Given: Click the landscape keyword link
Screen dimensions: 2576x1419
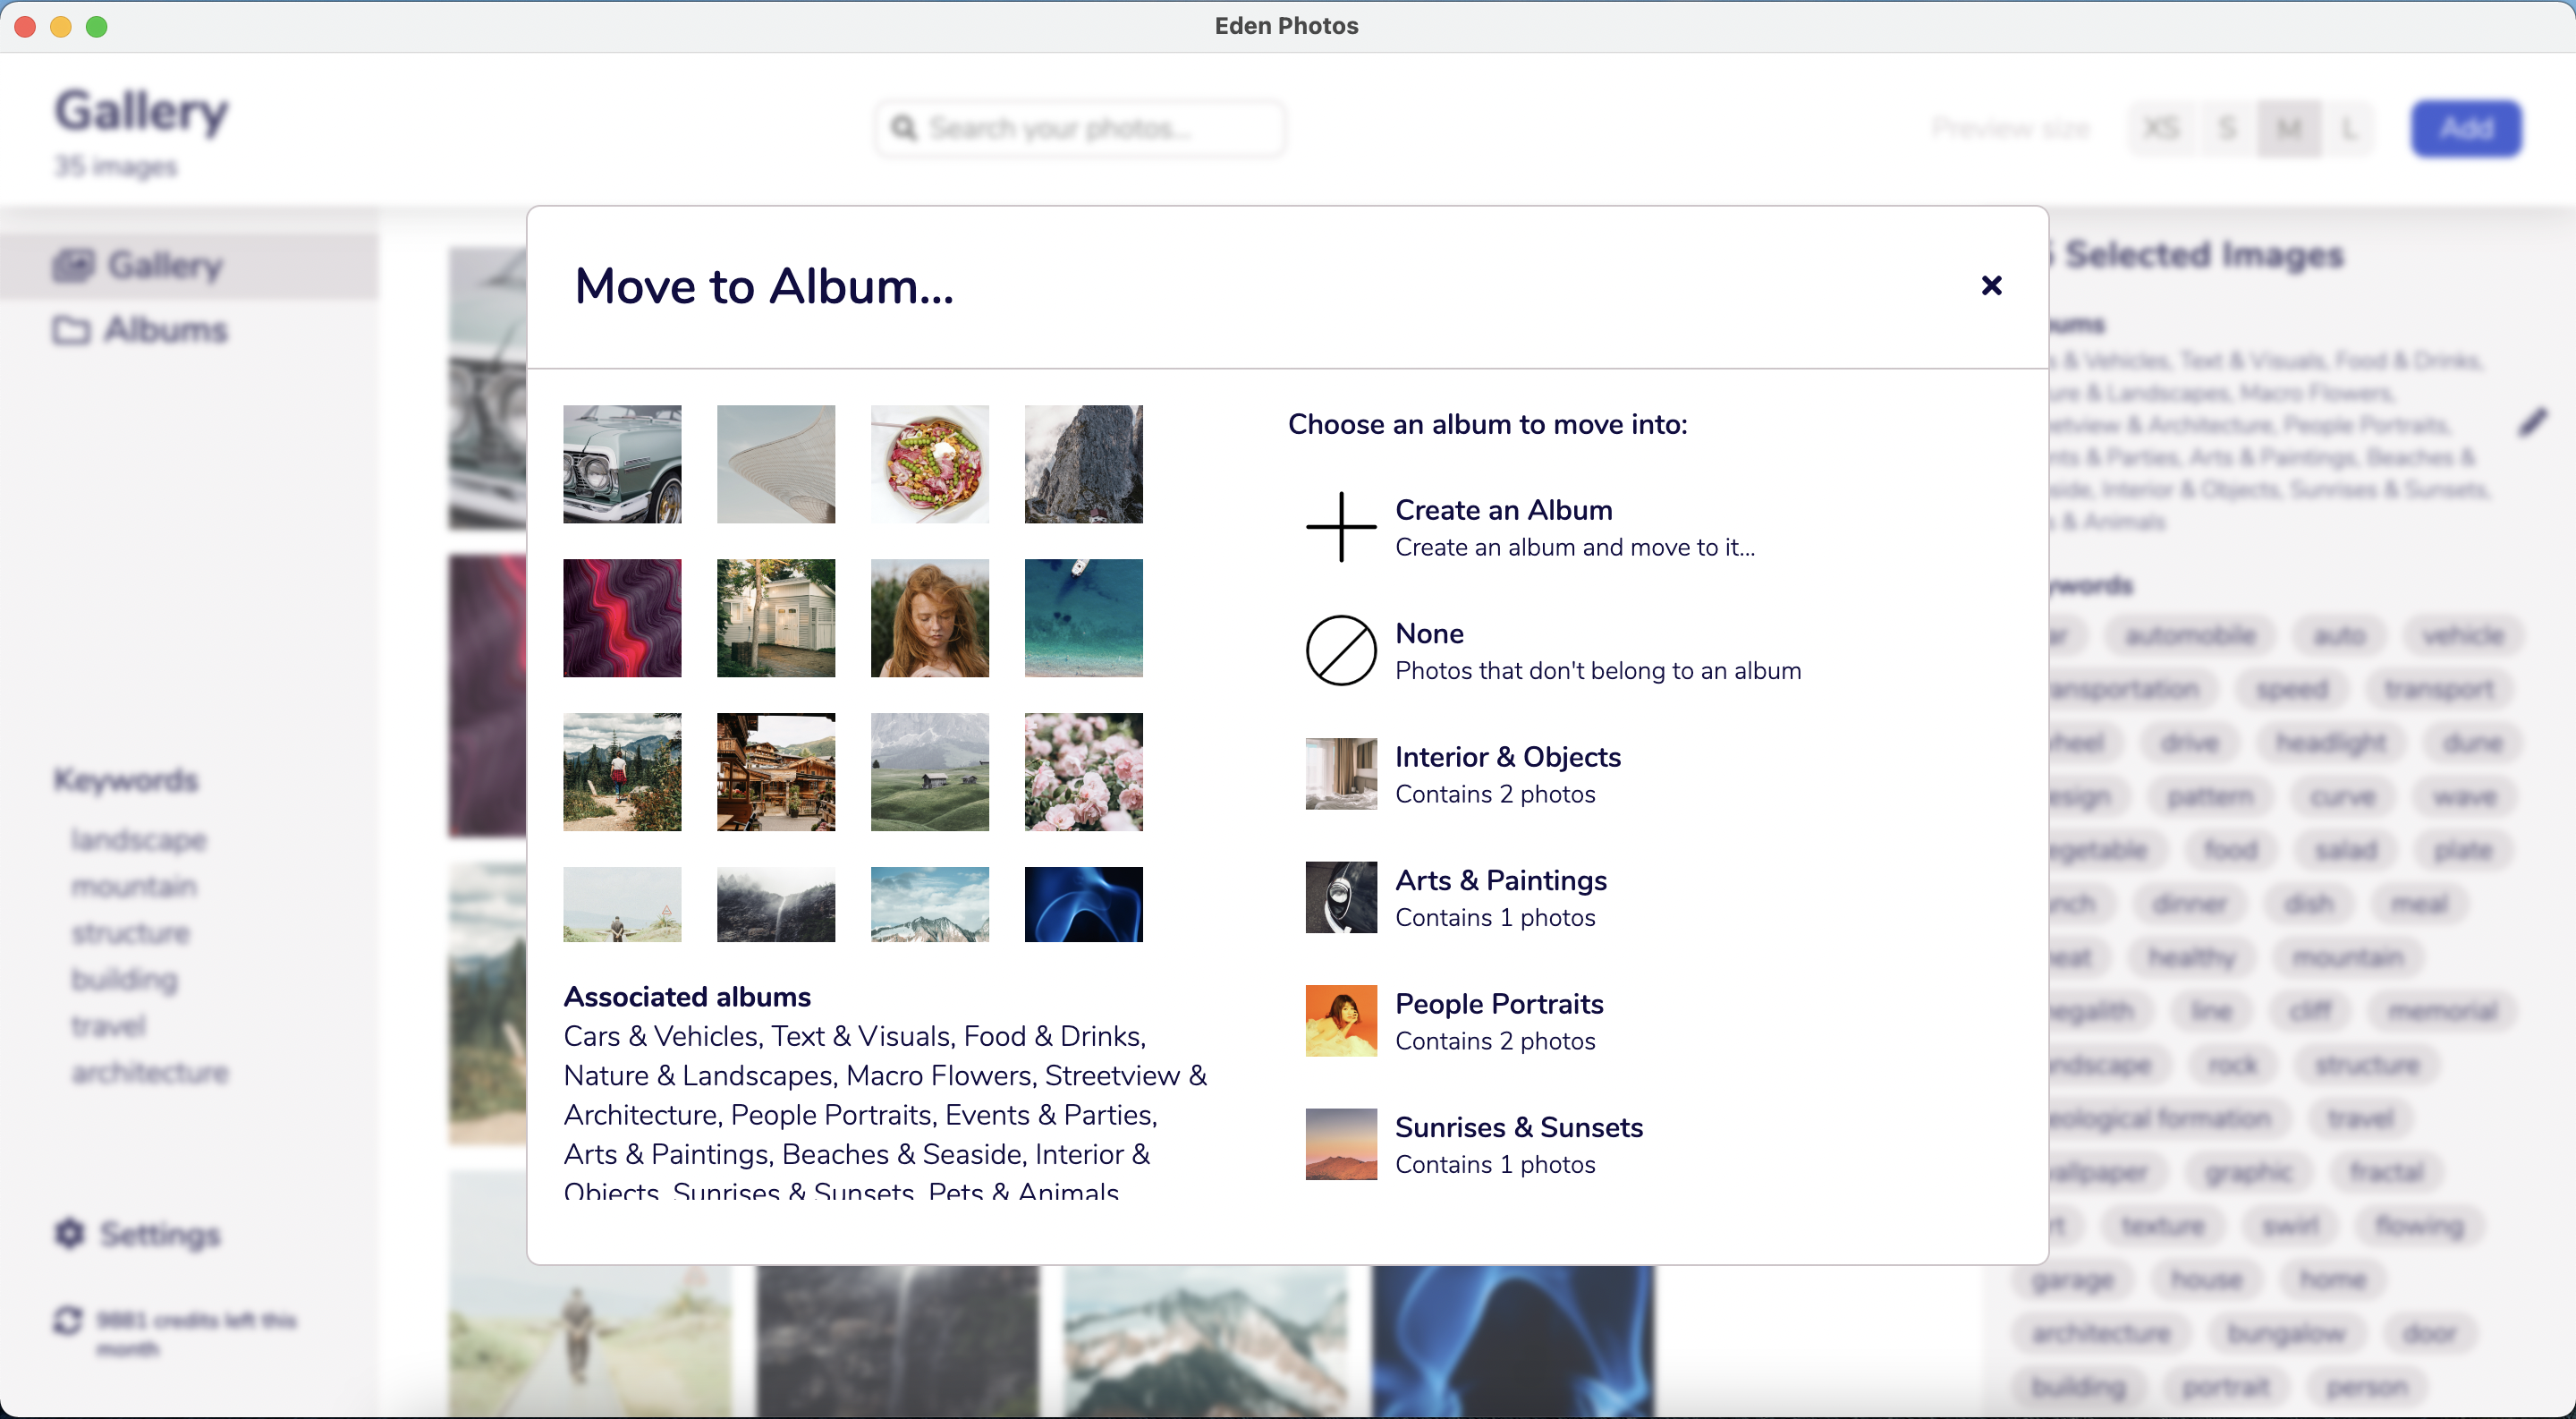Looking at the screenshot, I should point(139,840).
